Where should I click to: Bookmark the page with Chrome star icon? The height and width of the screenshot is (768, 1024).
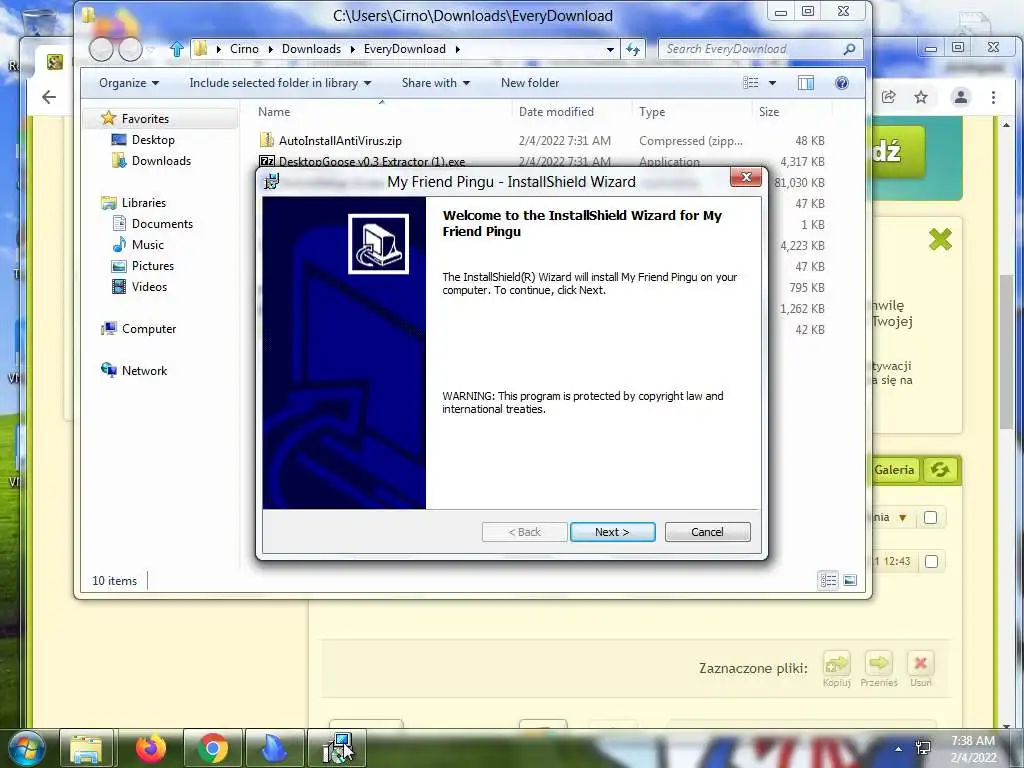point(921,97)
